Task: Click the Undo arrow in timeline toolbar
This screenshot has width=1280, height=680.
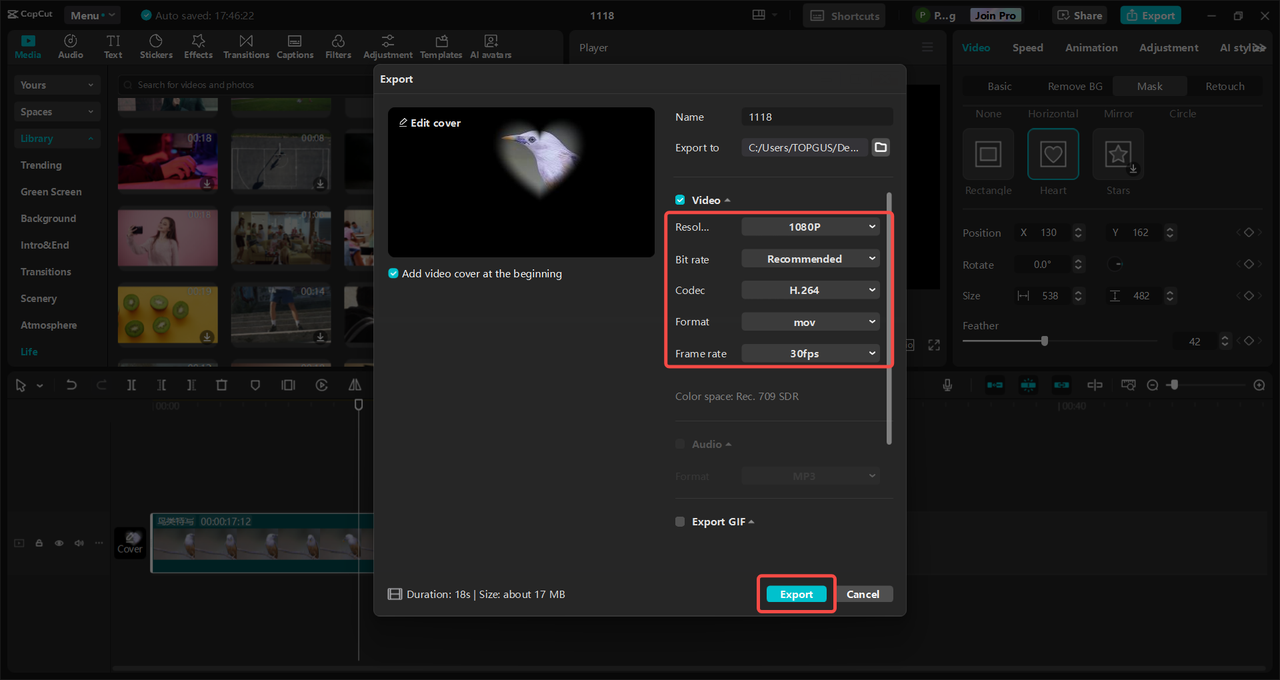Action: click(71, 385)
